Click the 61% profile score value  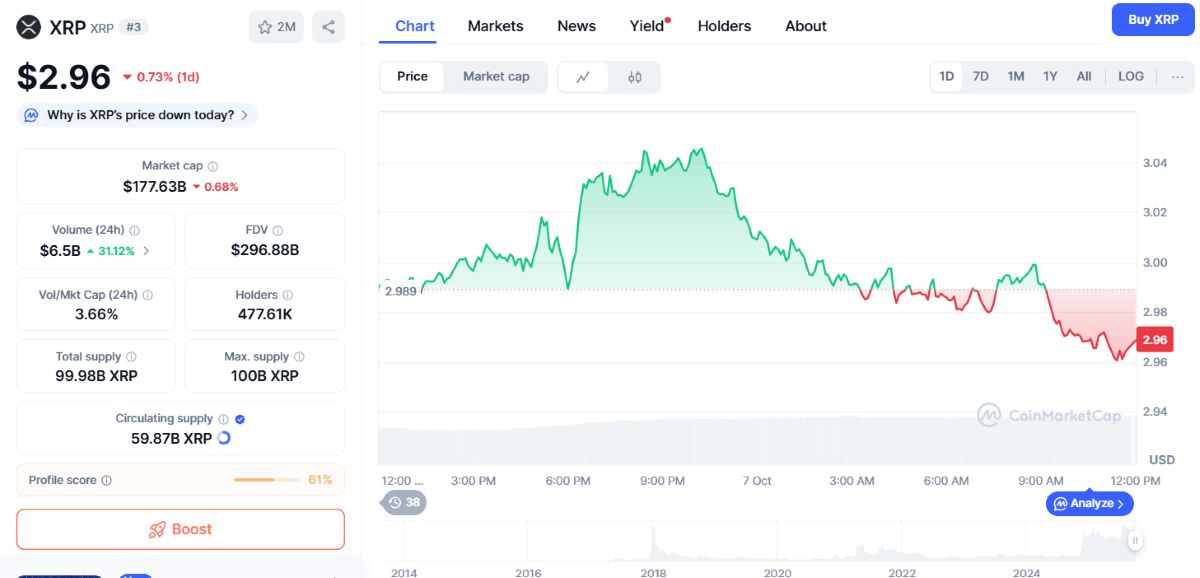[x=320, y=480]
